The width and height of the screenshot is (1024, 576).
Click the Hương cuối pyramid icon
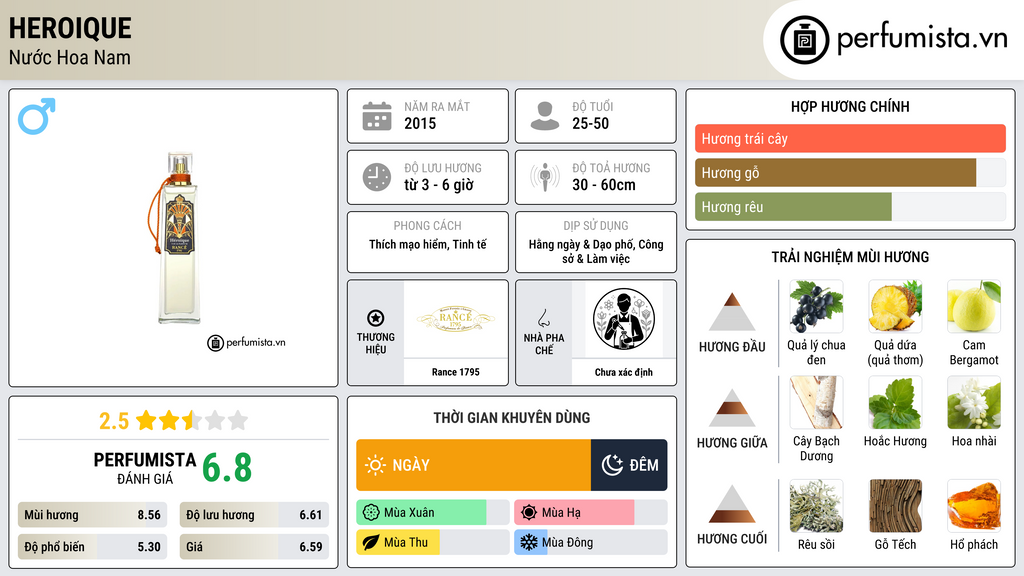coord(732,504)
